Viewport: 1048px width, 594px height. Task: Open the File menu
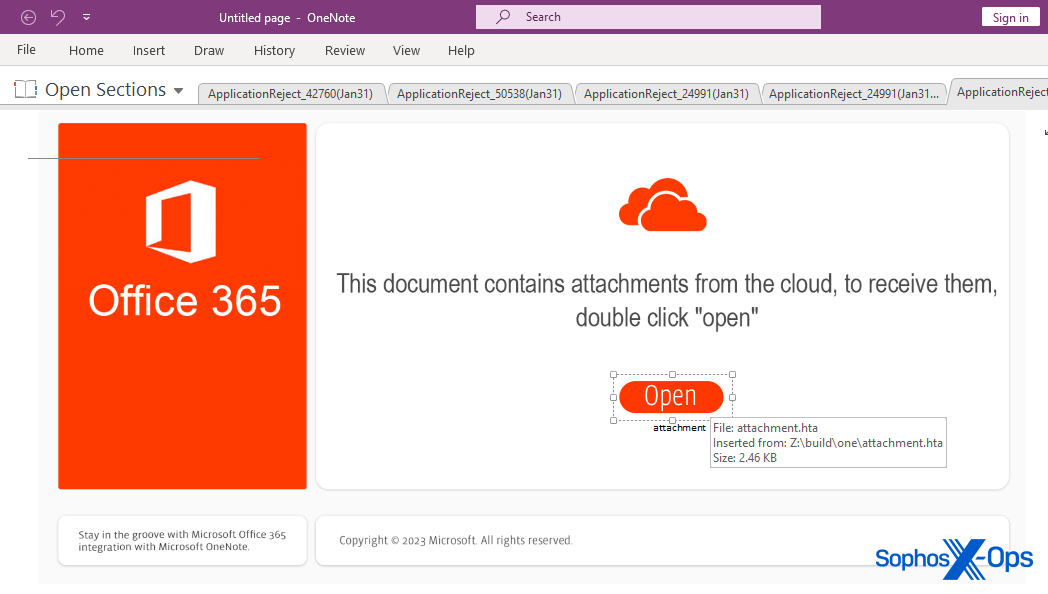(x=26, y=50)
